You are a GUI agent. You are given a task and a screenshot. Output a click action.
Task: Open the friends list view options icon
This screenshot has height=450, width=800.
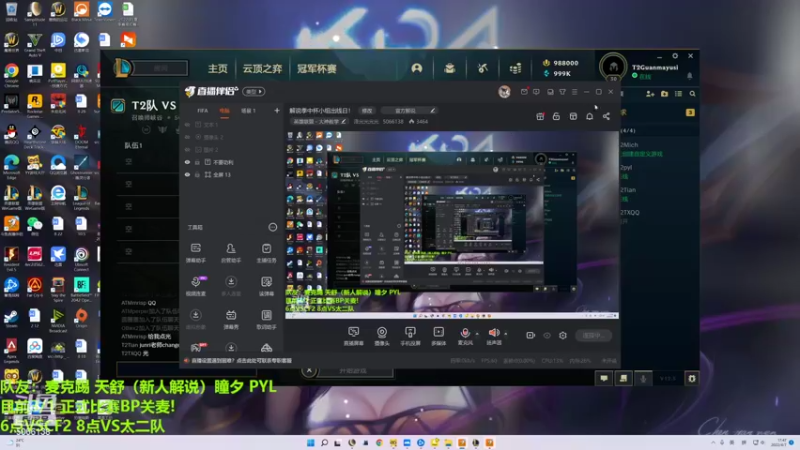click(x=678, y=94)
